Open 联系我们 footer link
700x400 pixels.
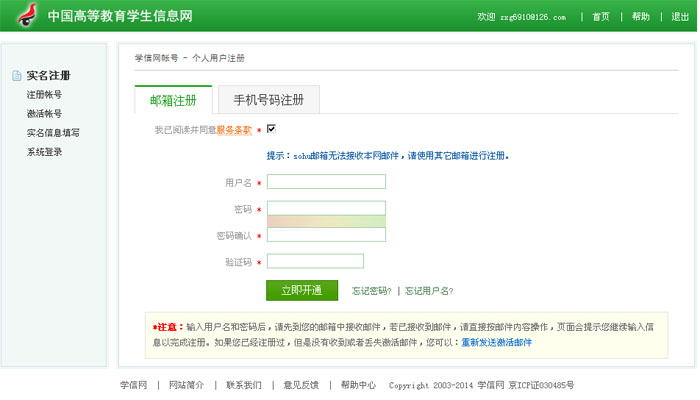(x=244, y=385)
